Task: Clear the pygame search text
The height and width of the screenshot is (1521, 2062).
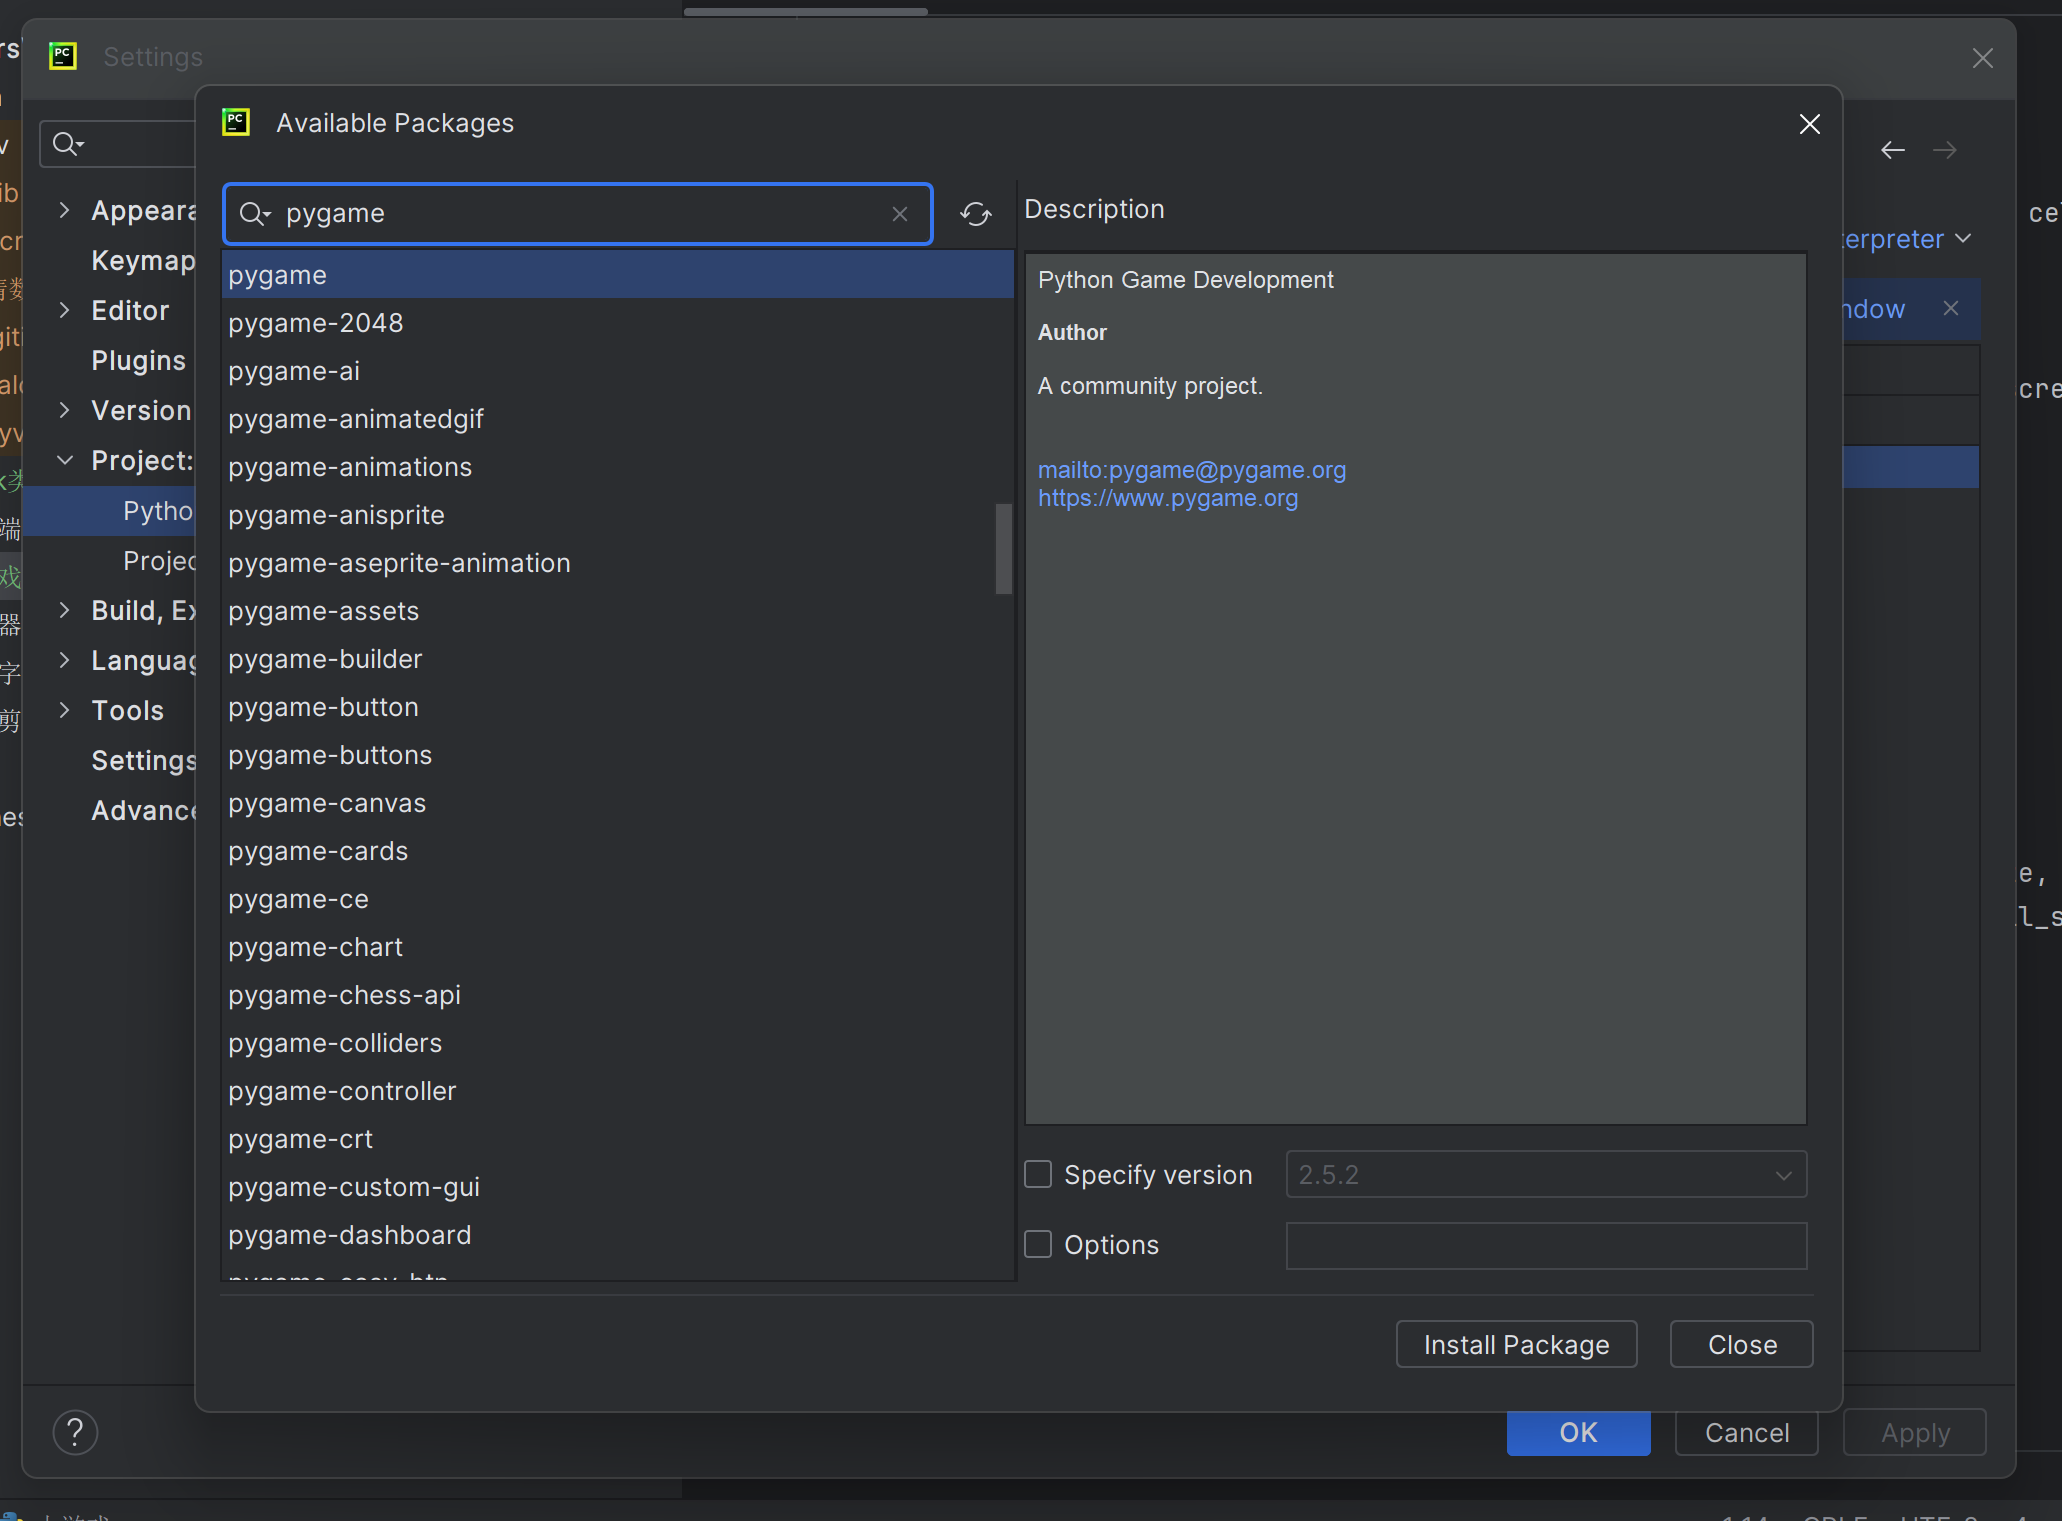Action: click(900, 214)
